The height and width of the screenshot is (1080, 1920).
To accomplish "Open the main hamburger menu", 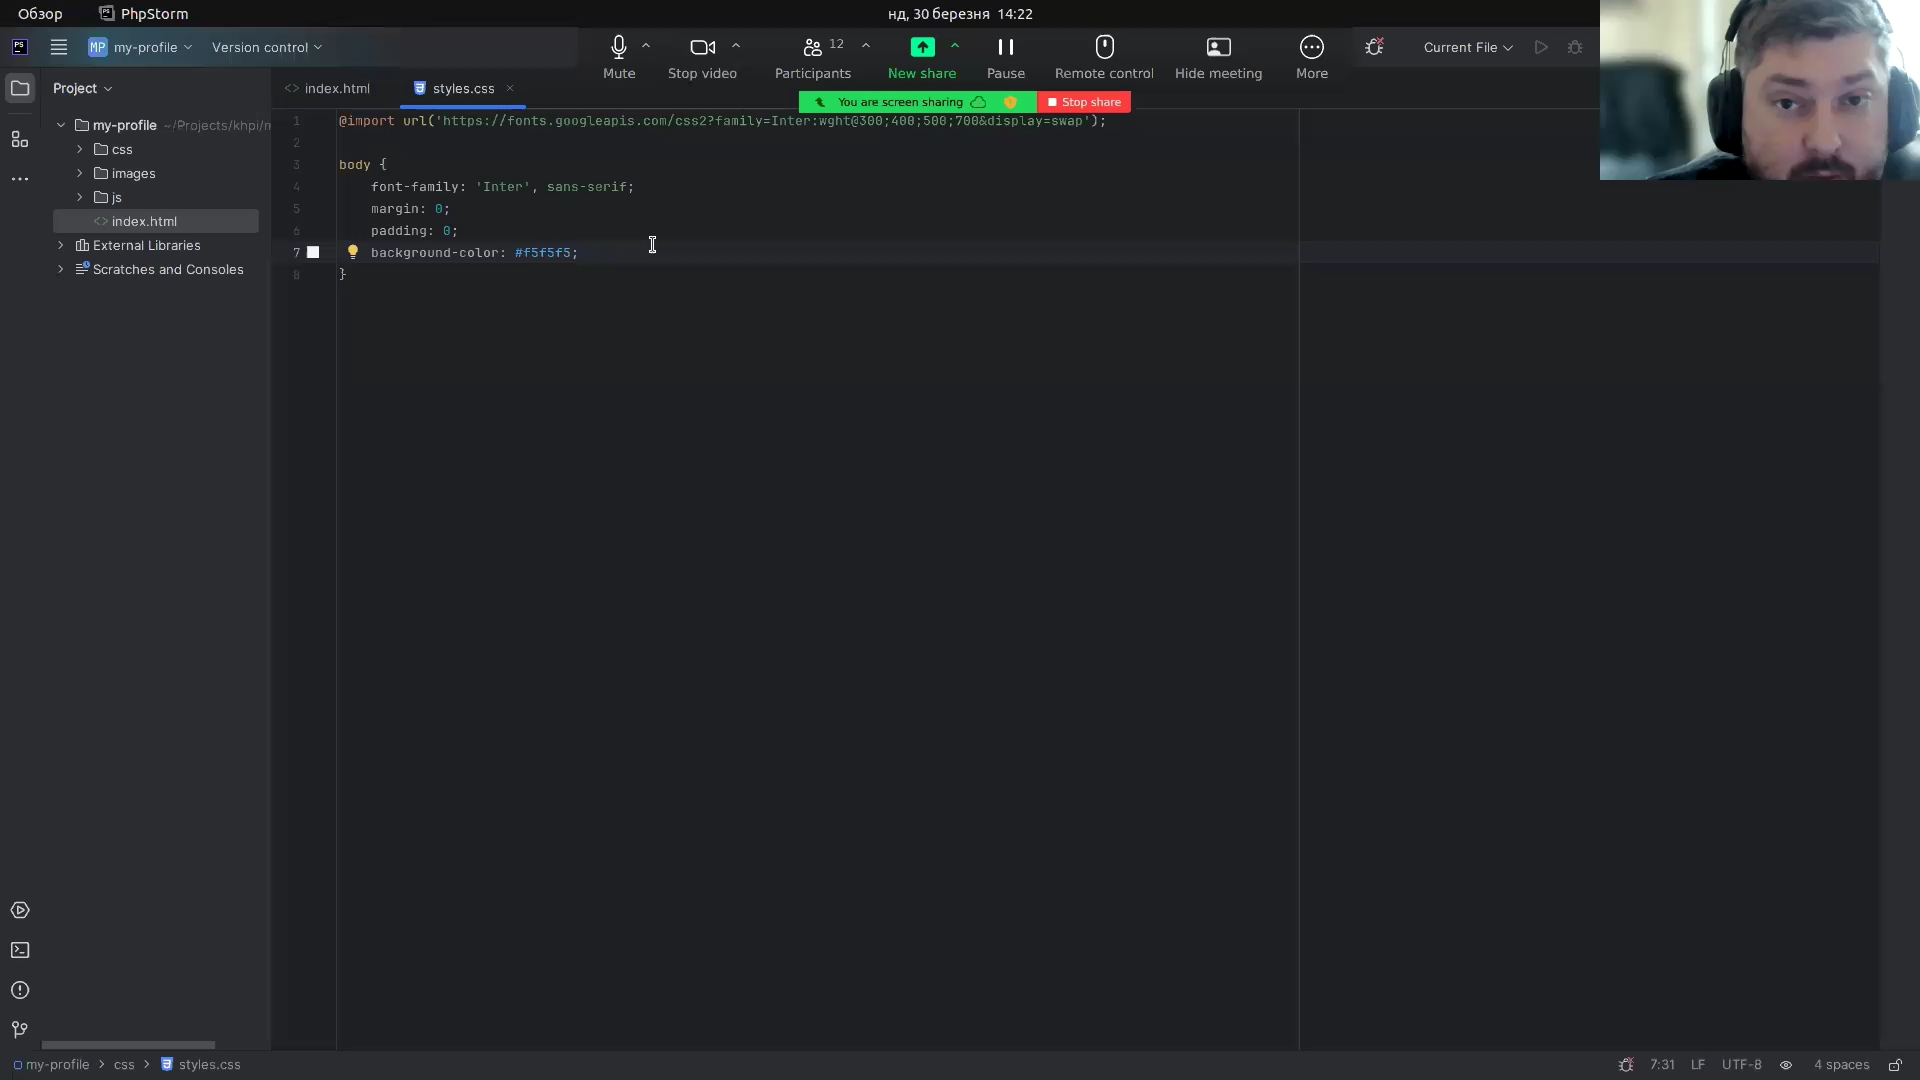I will 59,47.
